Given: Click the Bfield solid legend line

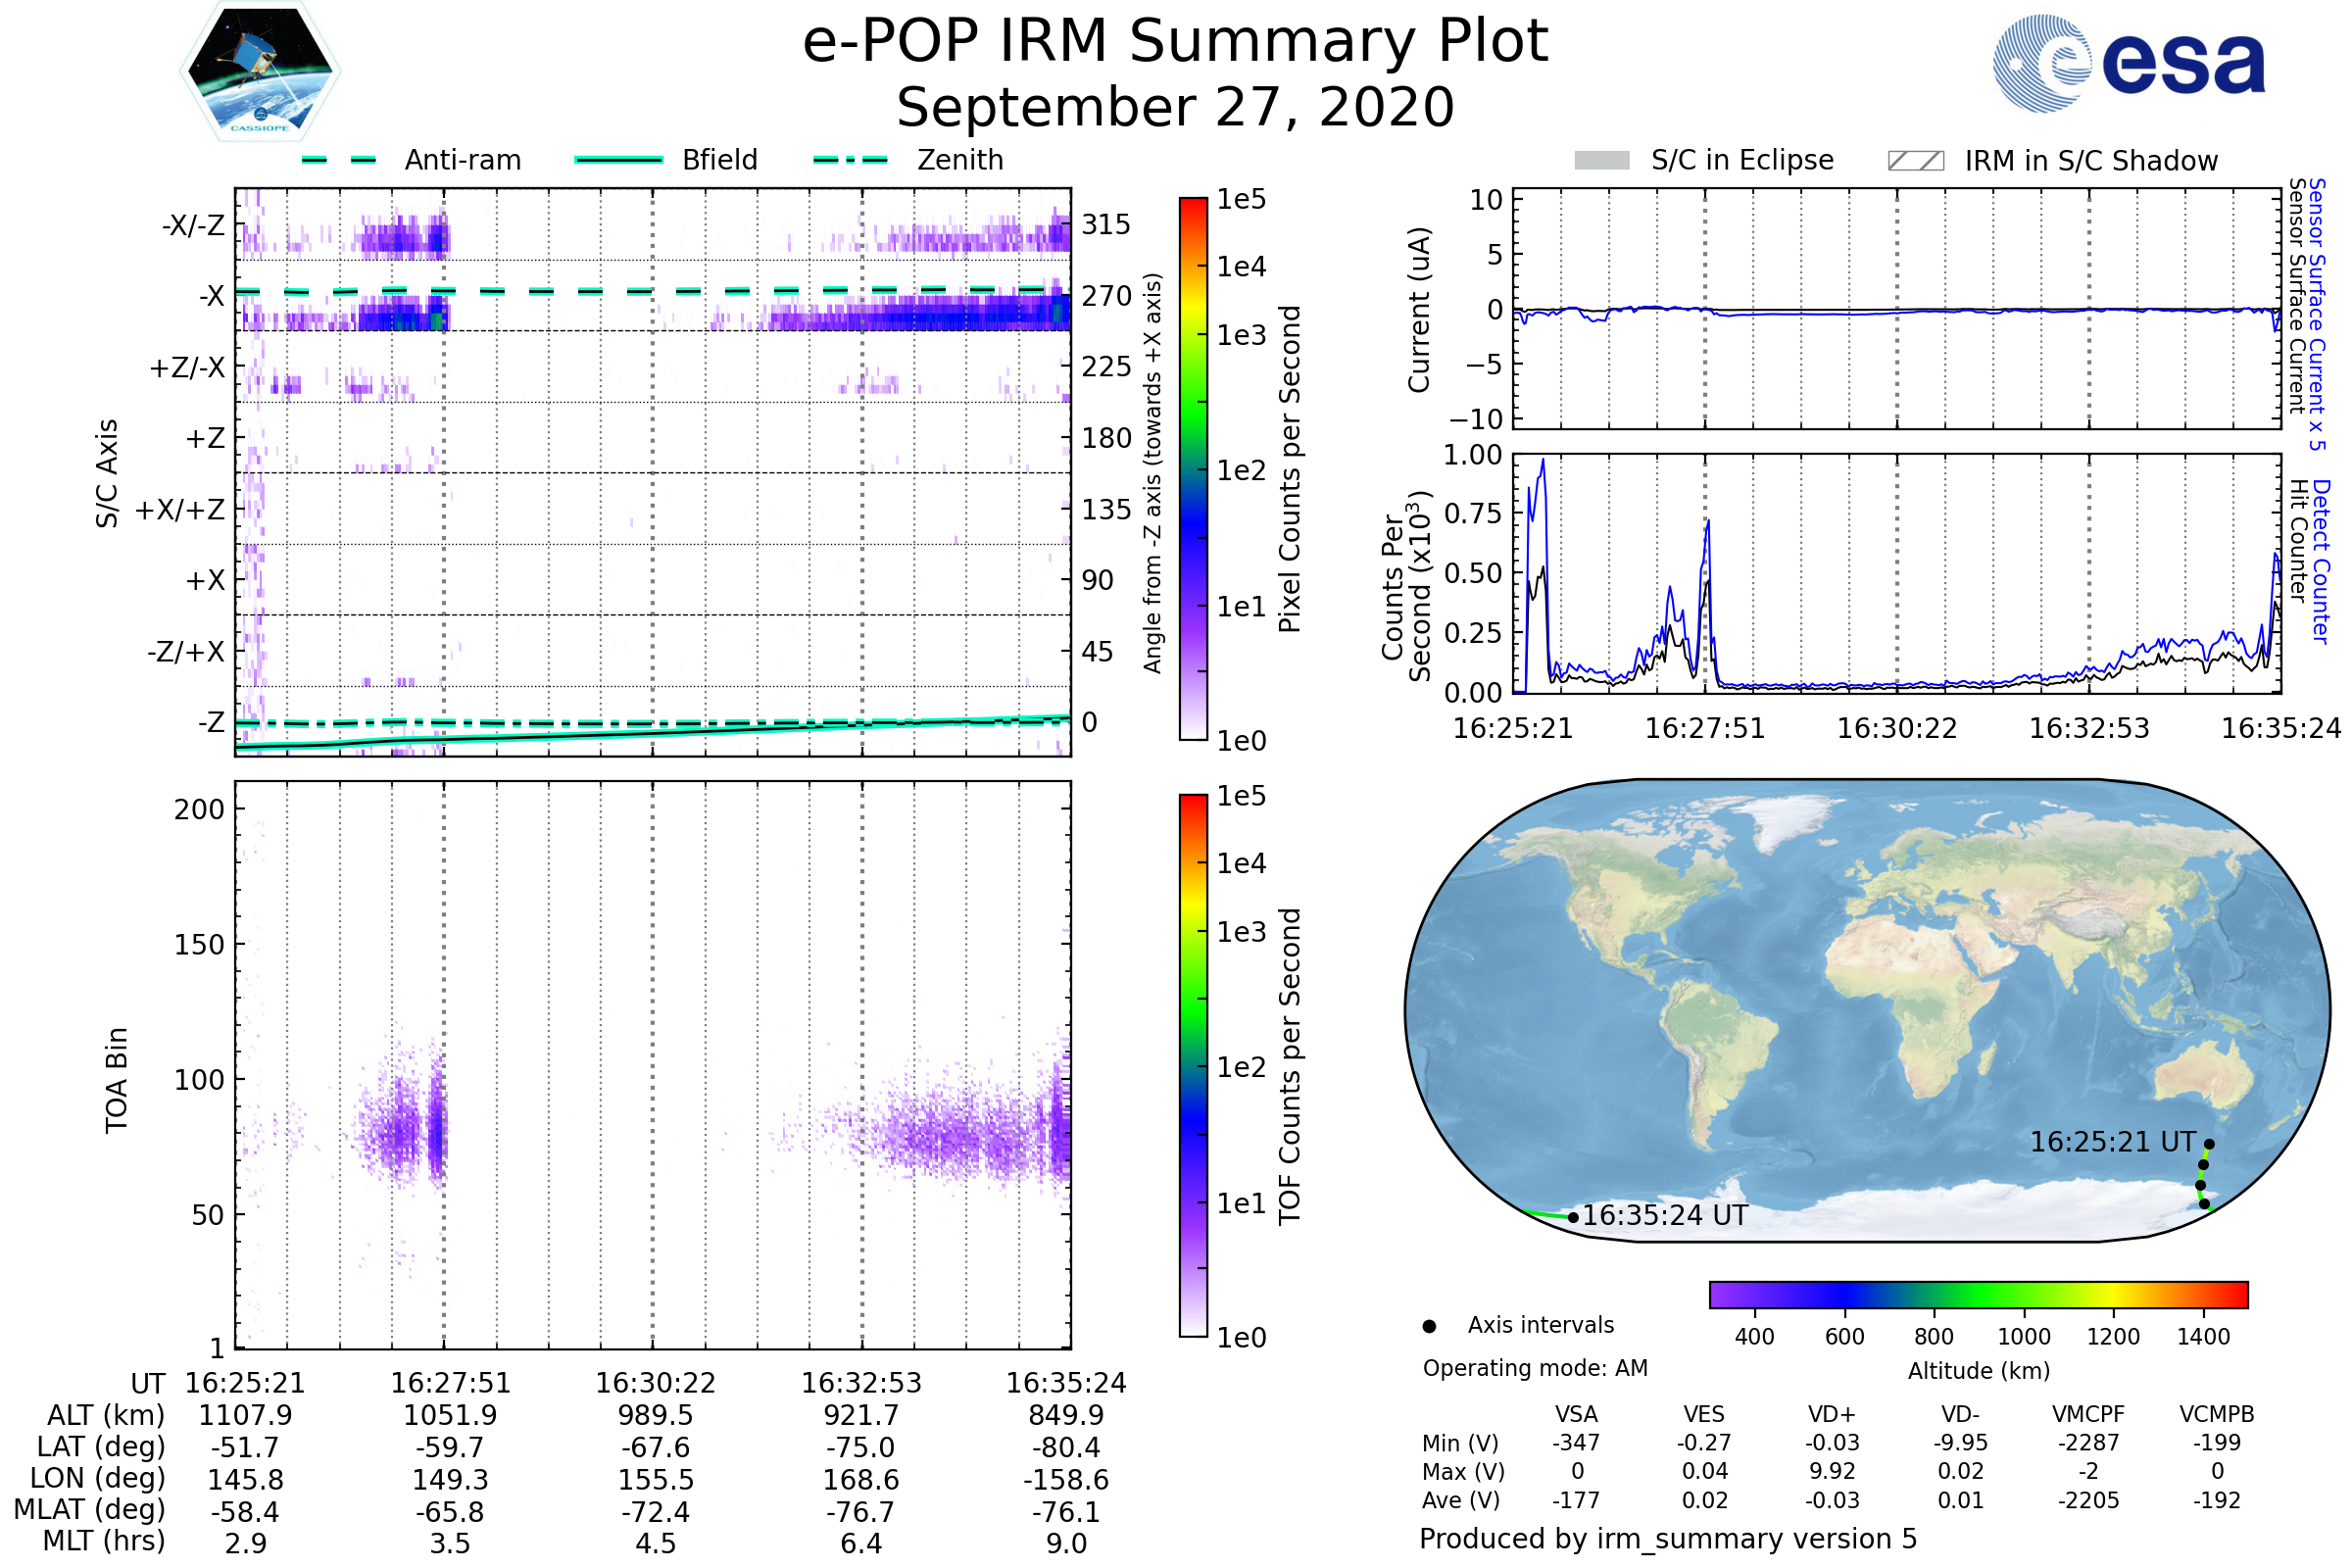Looking at the screenshot, I should coord(619,160).
